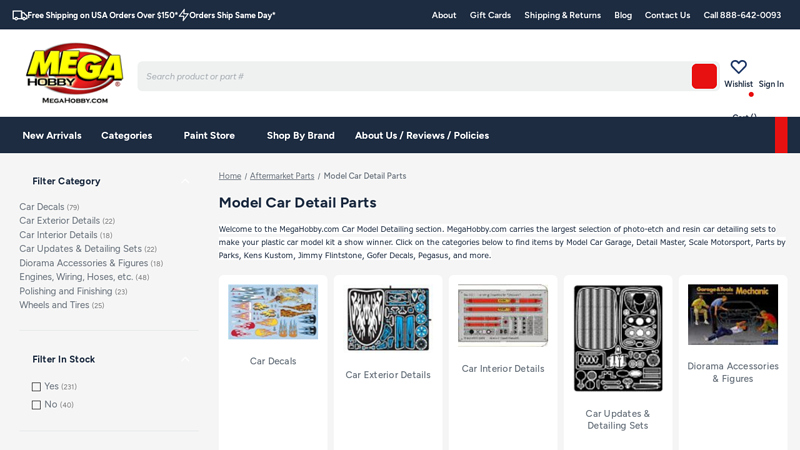This screenshot has width=800, height=450.
Task: Collapse the Filter Category section
Action: [x=185, y=181]
